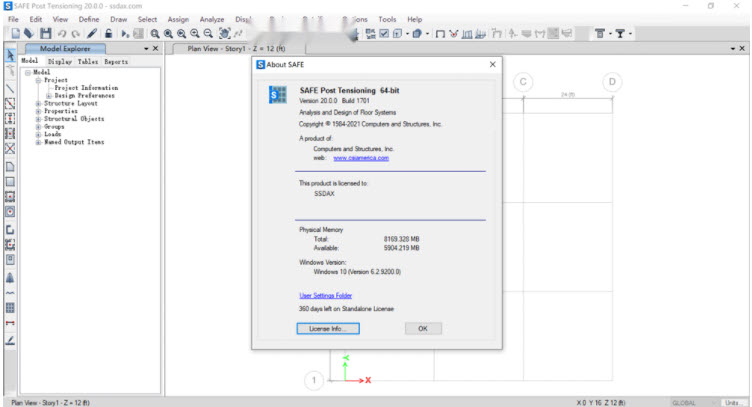Click grid bubble 1 in plan view
The width and height of the screenshot is (752, 407).
click(314, 380)
